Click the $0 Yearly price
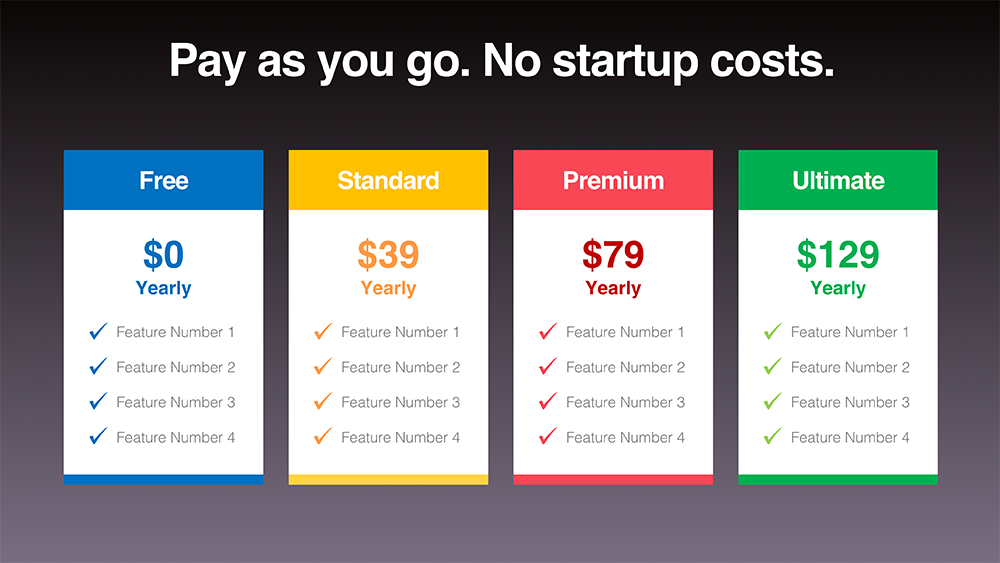This screenshot has height=563, width=1000. 163,267
